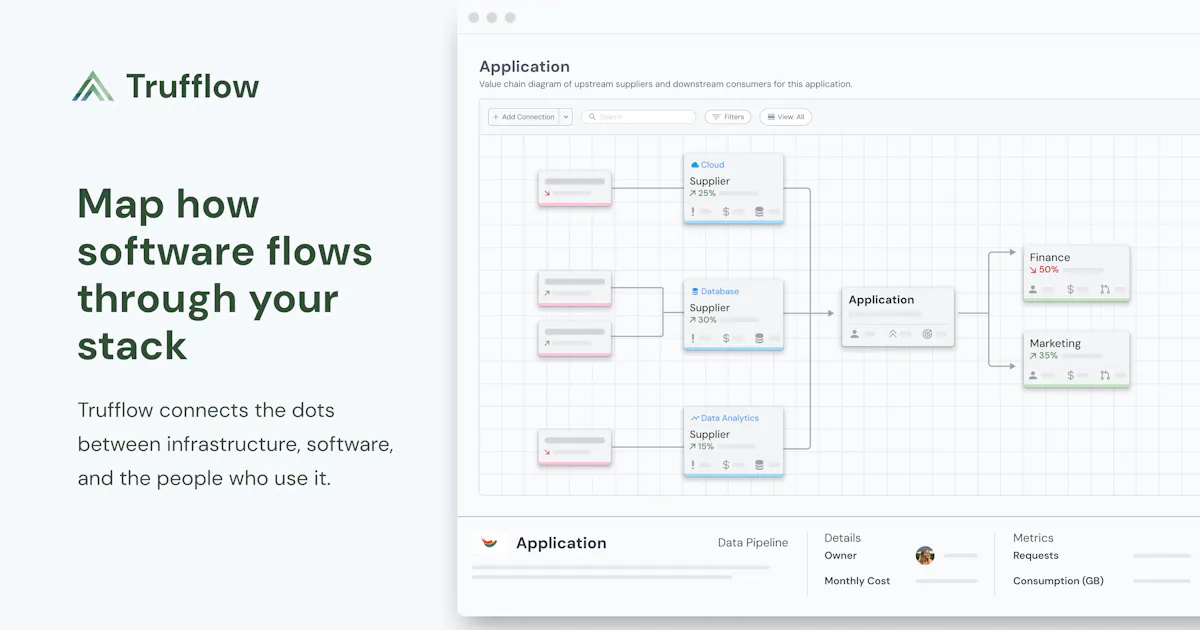Click the Owner label in Details
This screenshot has height=630, width=1200.
pos(840,556)
